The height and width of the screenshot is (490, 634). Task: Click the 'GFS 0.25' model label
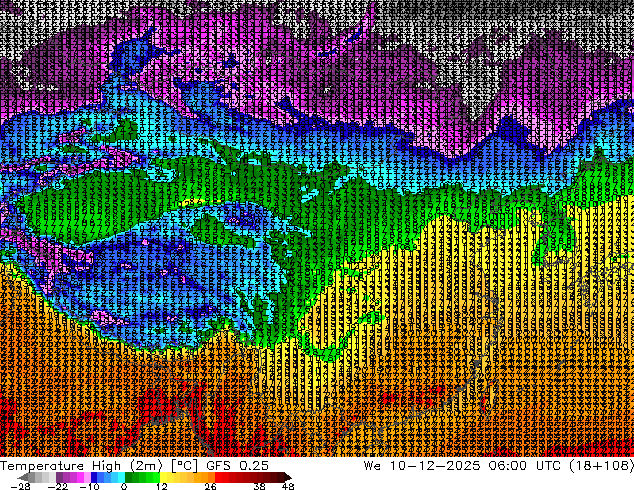point(237,466)
